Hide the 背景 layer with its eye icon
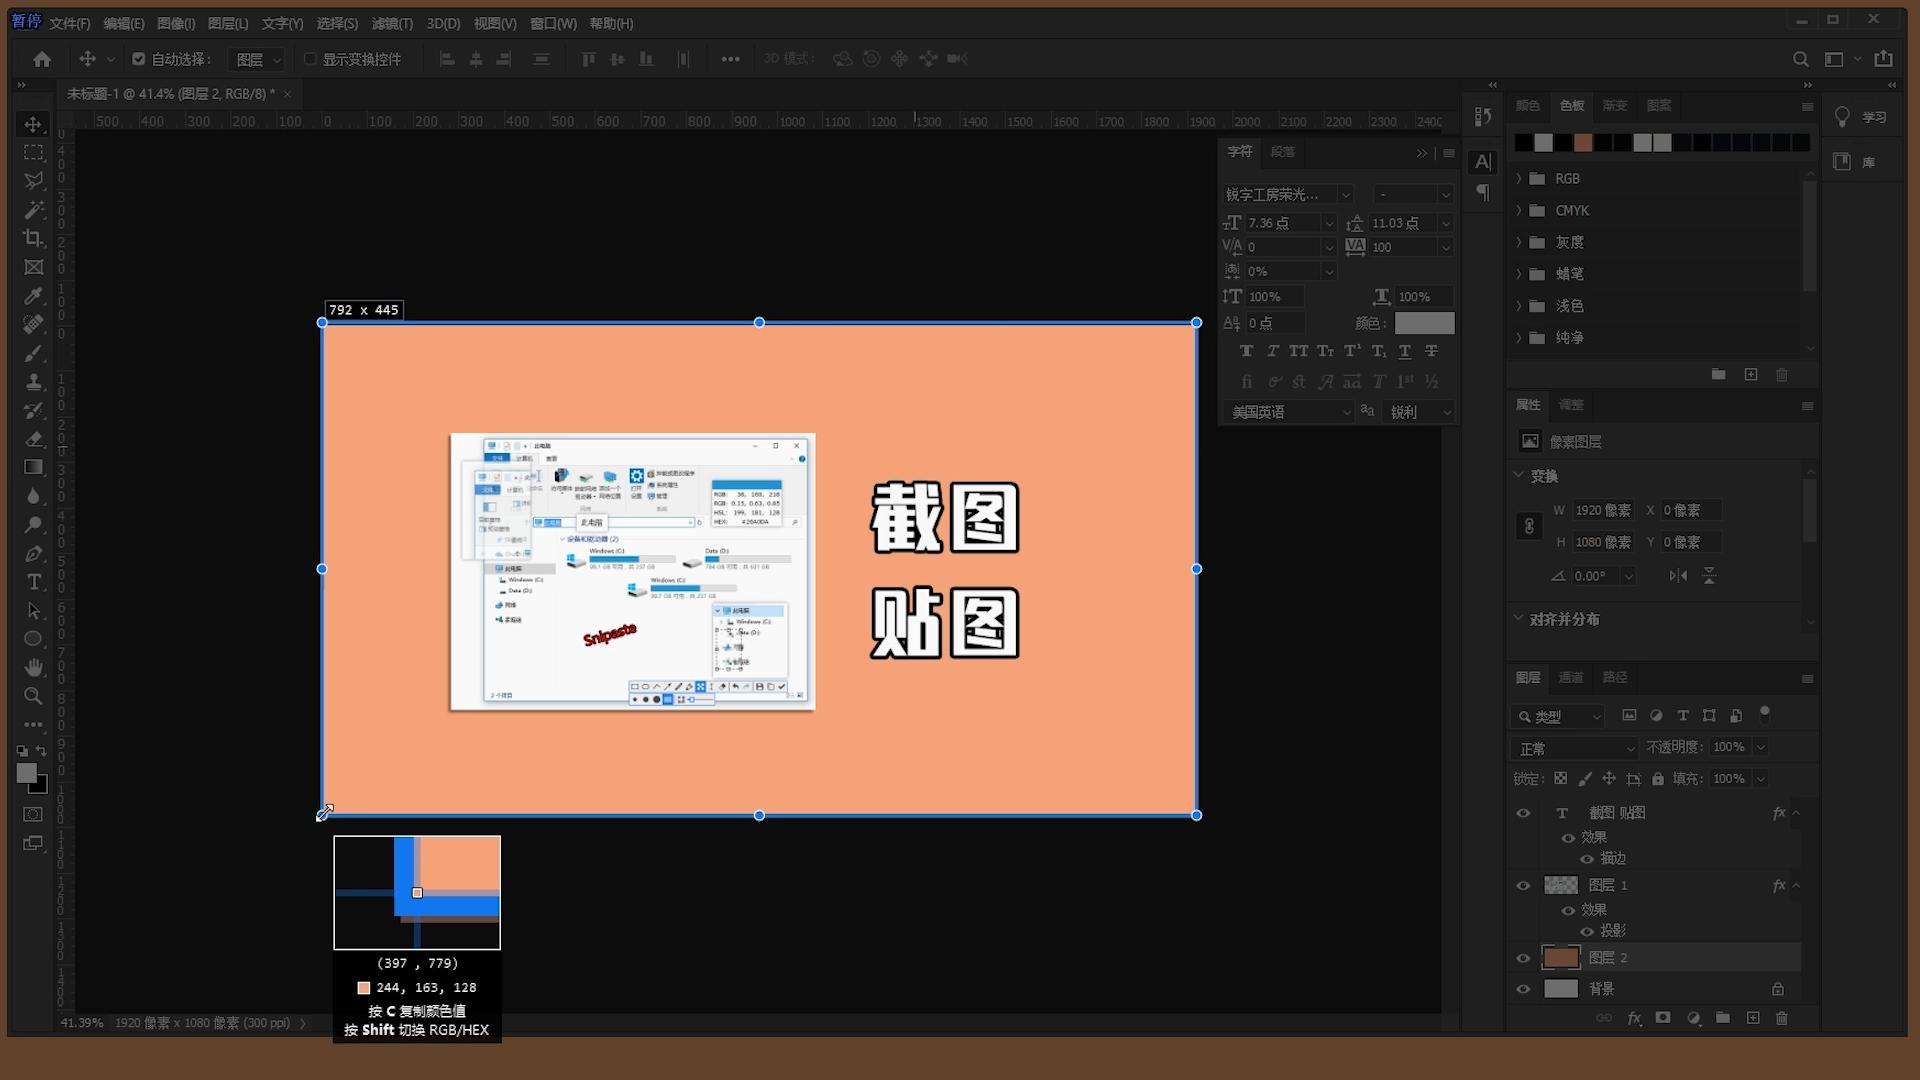The width and height of the screenshot is (1920, 1080). tap(1523, 989)
